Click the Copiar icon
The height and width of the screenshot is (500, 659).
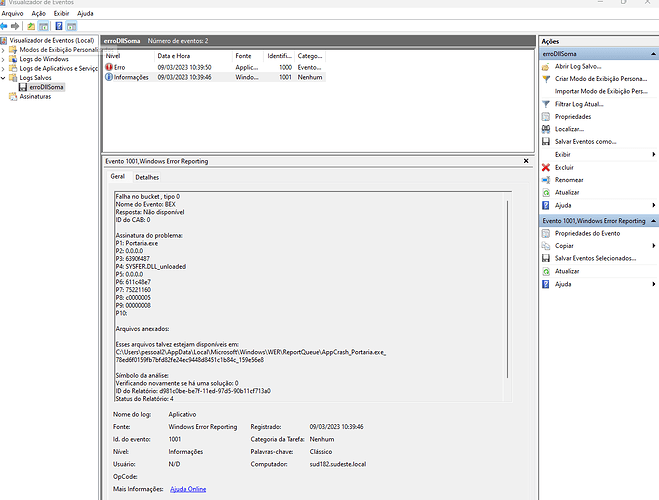[546, 246]
